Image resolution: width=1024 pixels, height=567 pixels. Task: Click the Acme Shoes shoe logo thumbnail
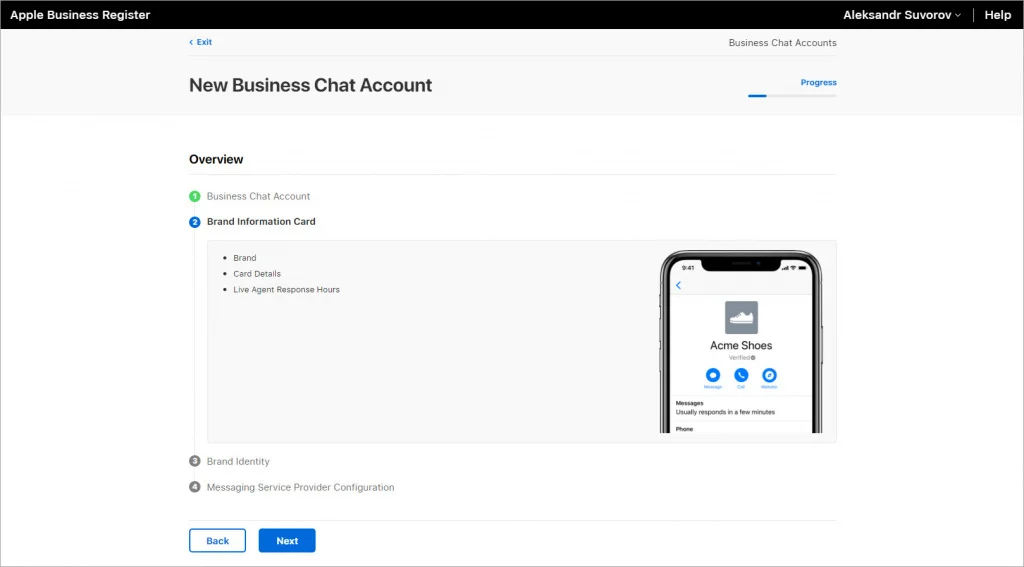click(x=741, y=317)
